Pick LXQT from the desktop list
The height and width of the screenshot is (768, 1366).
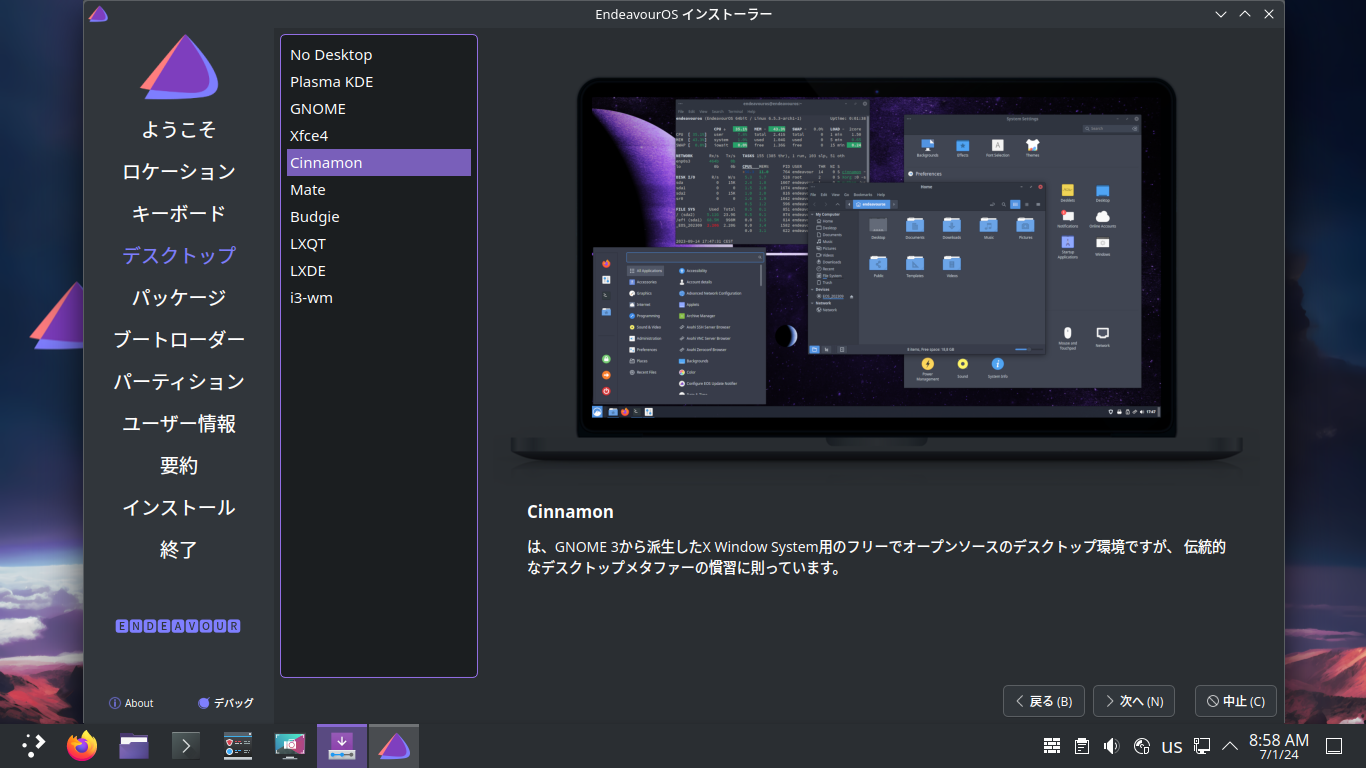[379, 244]
